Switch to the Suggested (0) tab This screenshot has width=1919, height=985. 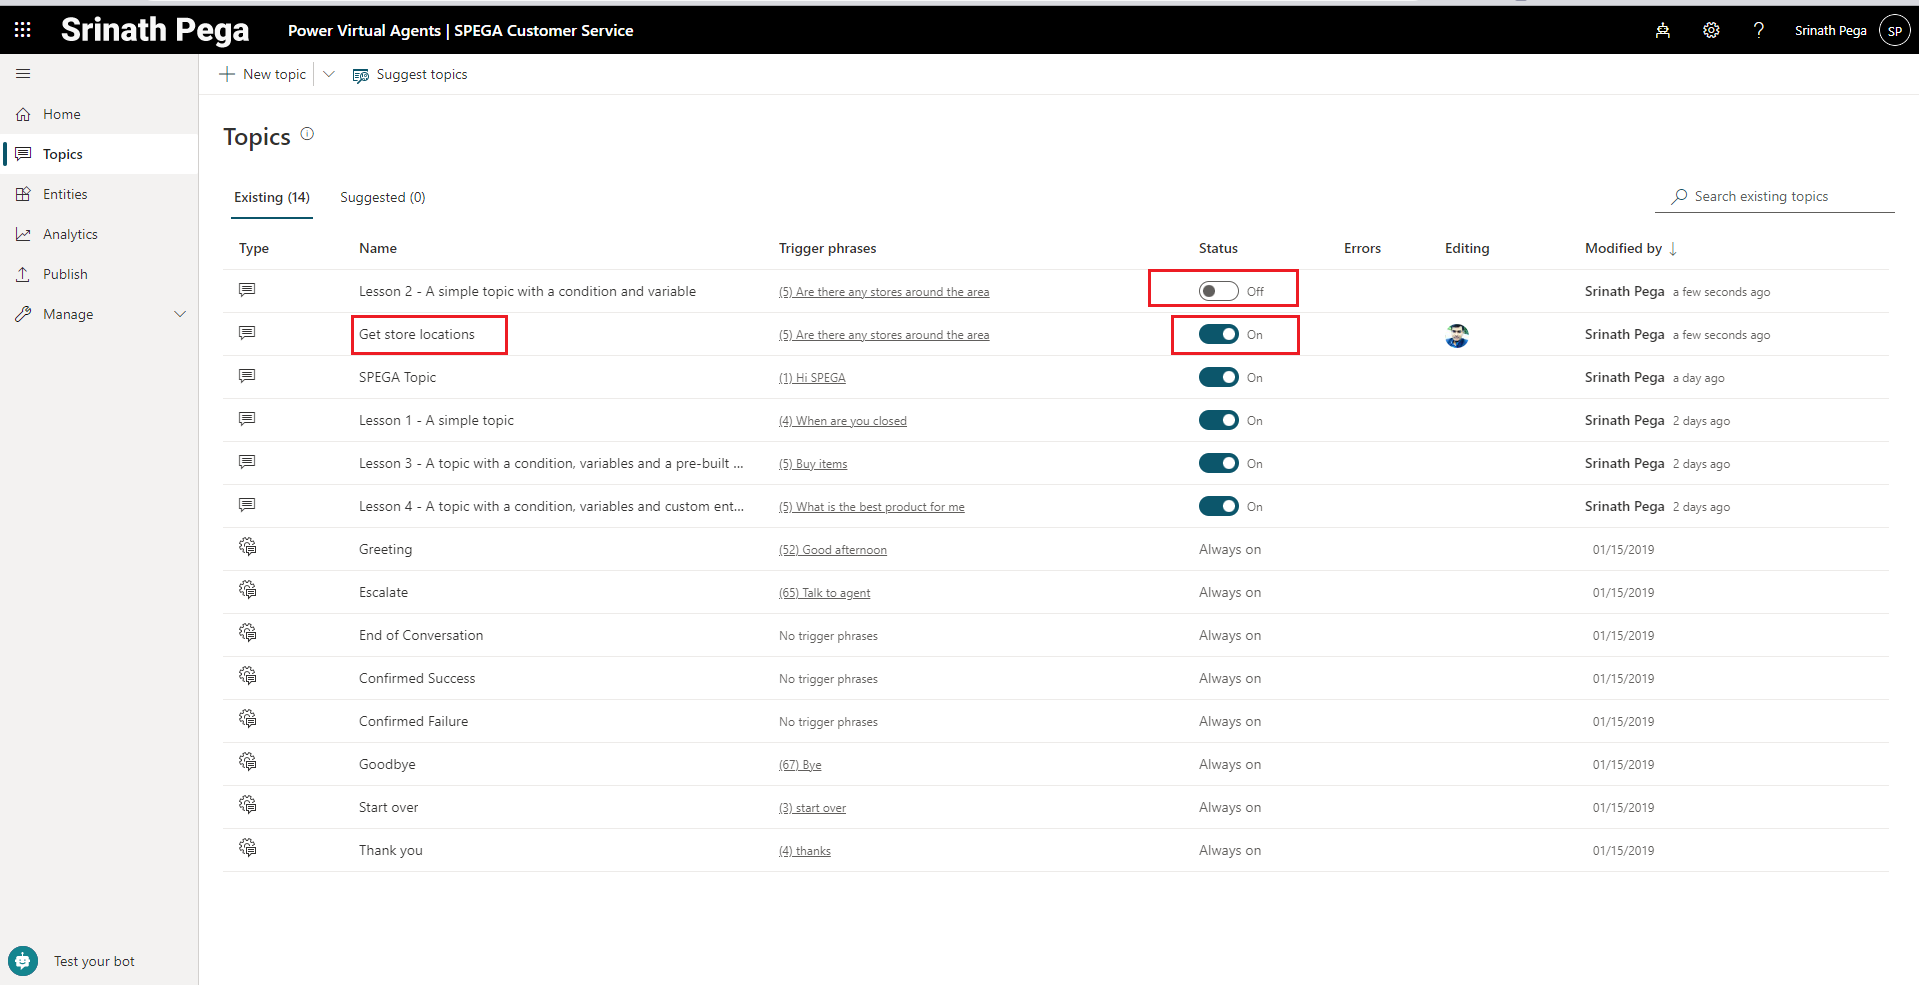coord(382,197)
